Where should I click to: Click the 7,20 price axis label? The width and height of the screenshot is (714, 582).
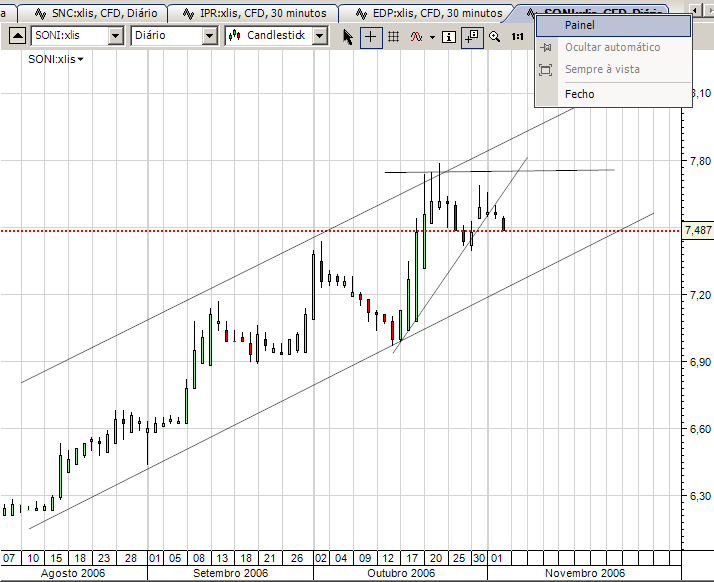click(x=700, y=295)
